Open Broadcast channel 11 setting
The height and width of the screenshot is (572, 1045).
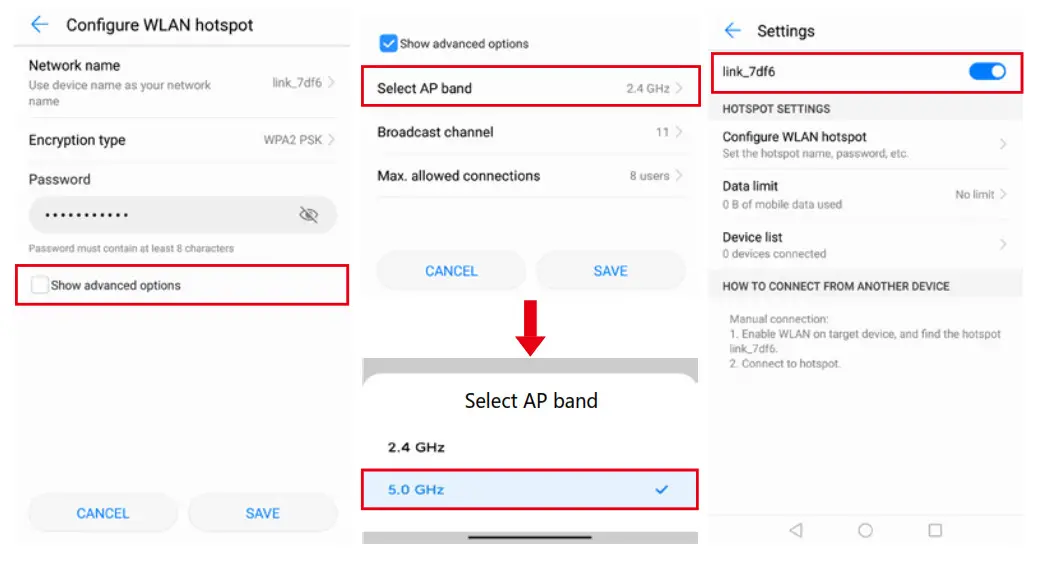point(530,132)
